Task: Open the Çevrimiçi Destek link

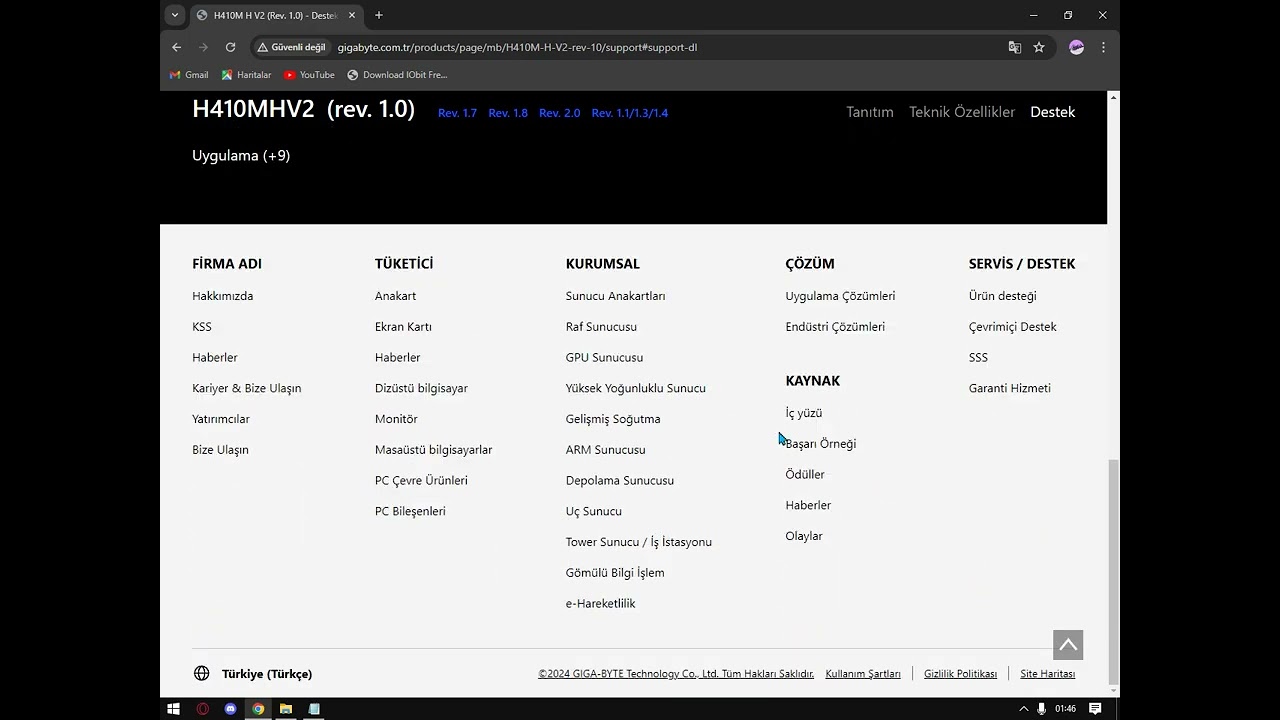Action: click(x=1013, y=327)
